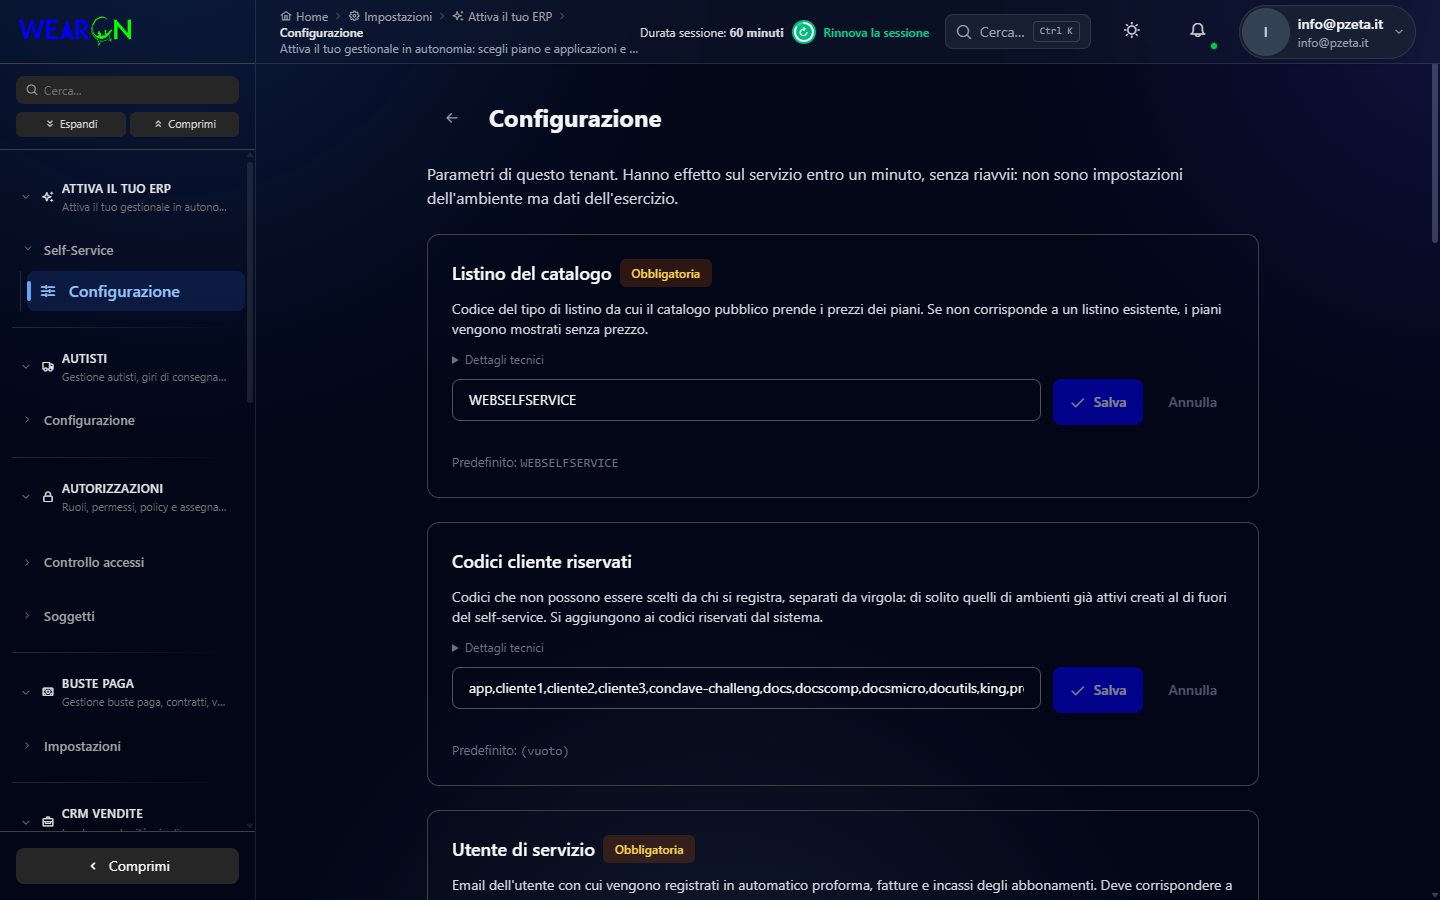1440x900 pixels.
Task: Go back with the arrow beside Configurazione title
Action: tap(452, 118)
